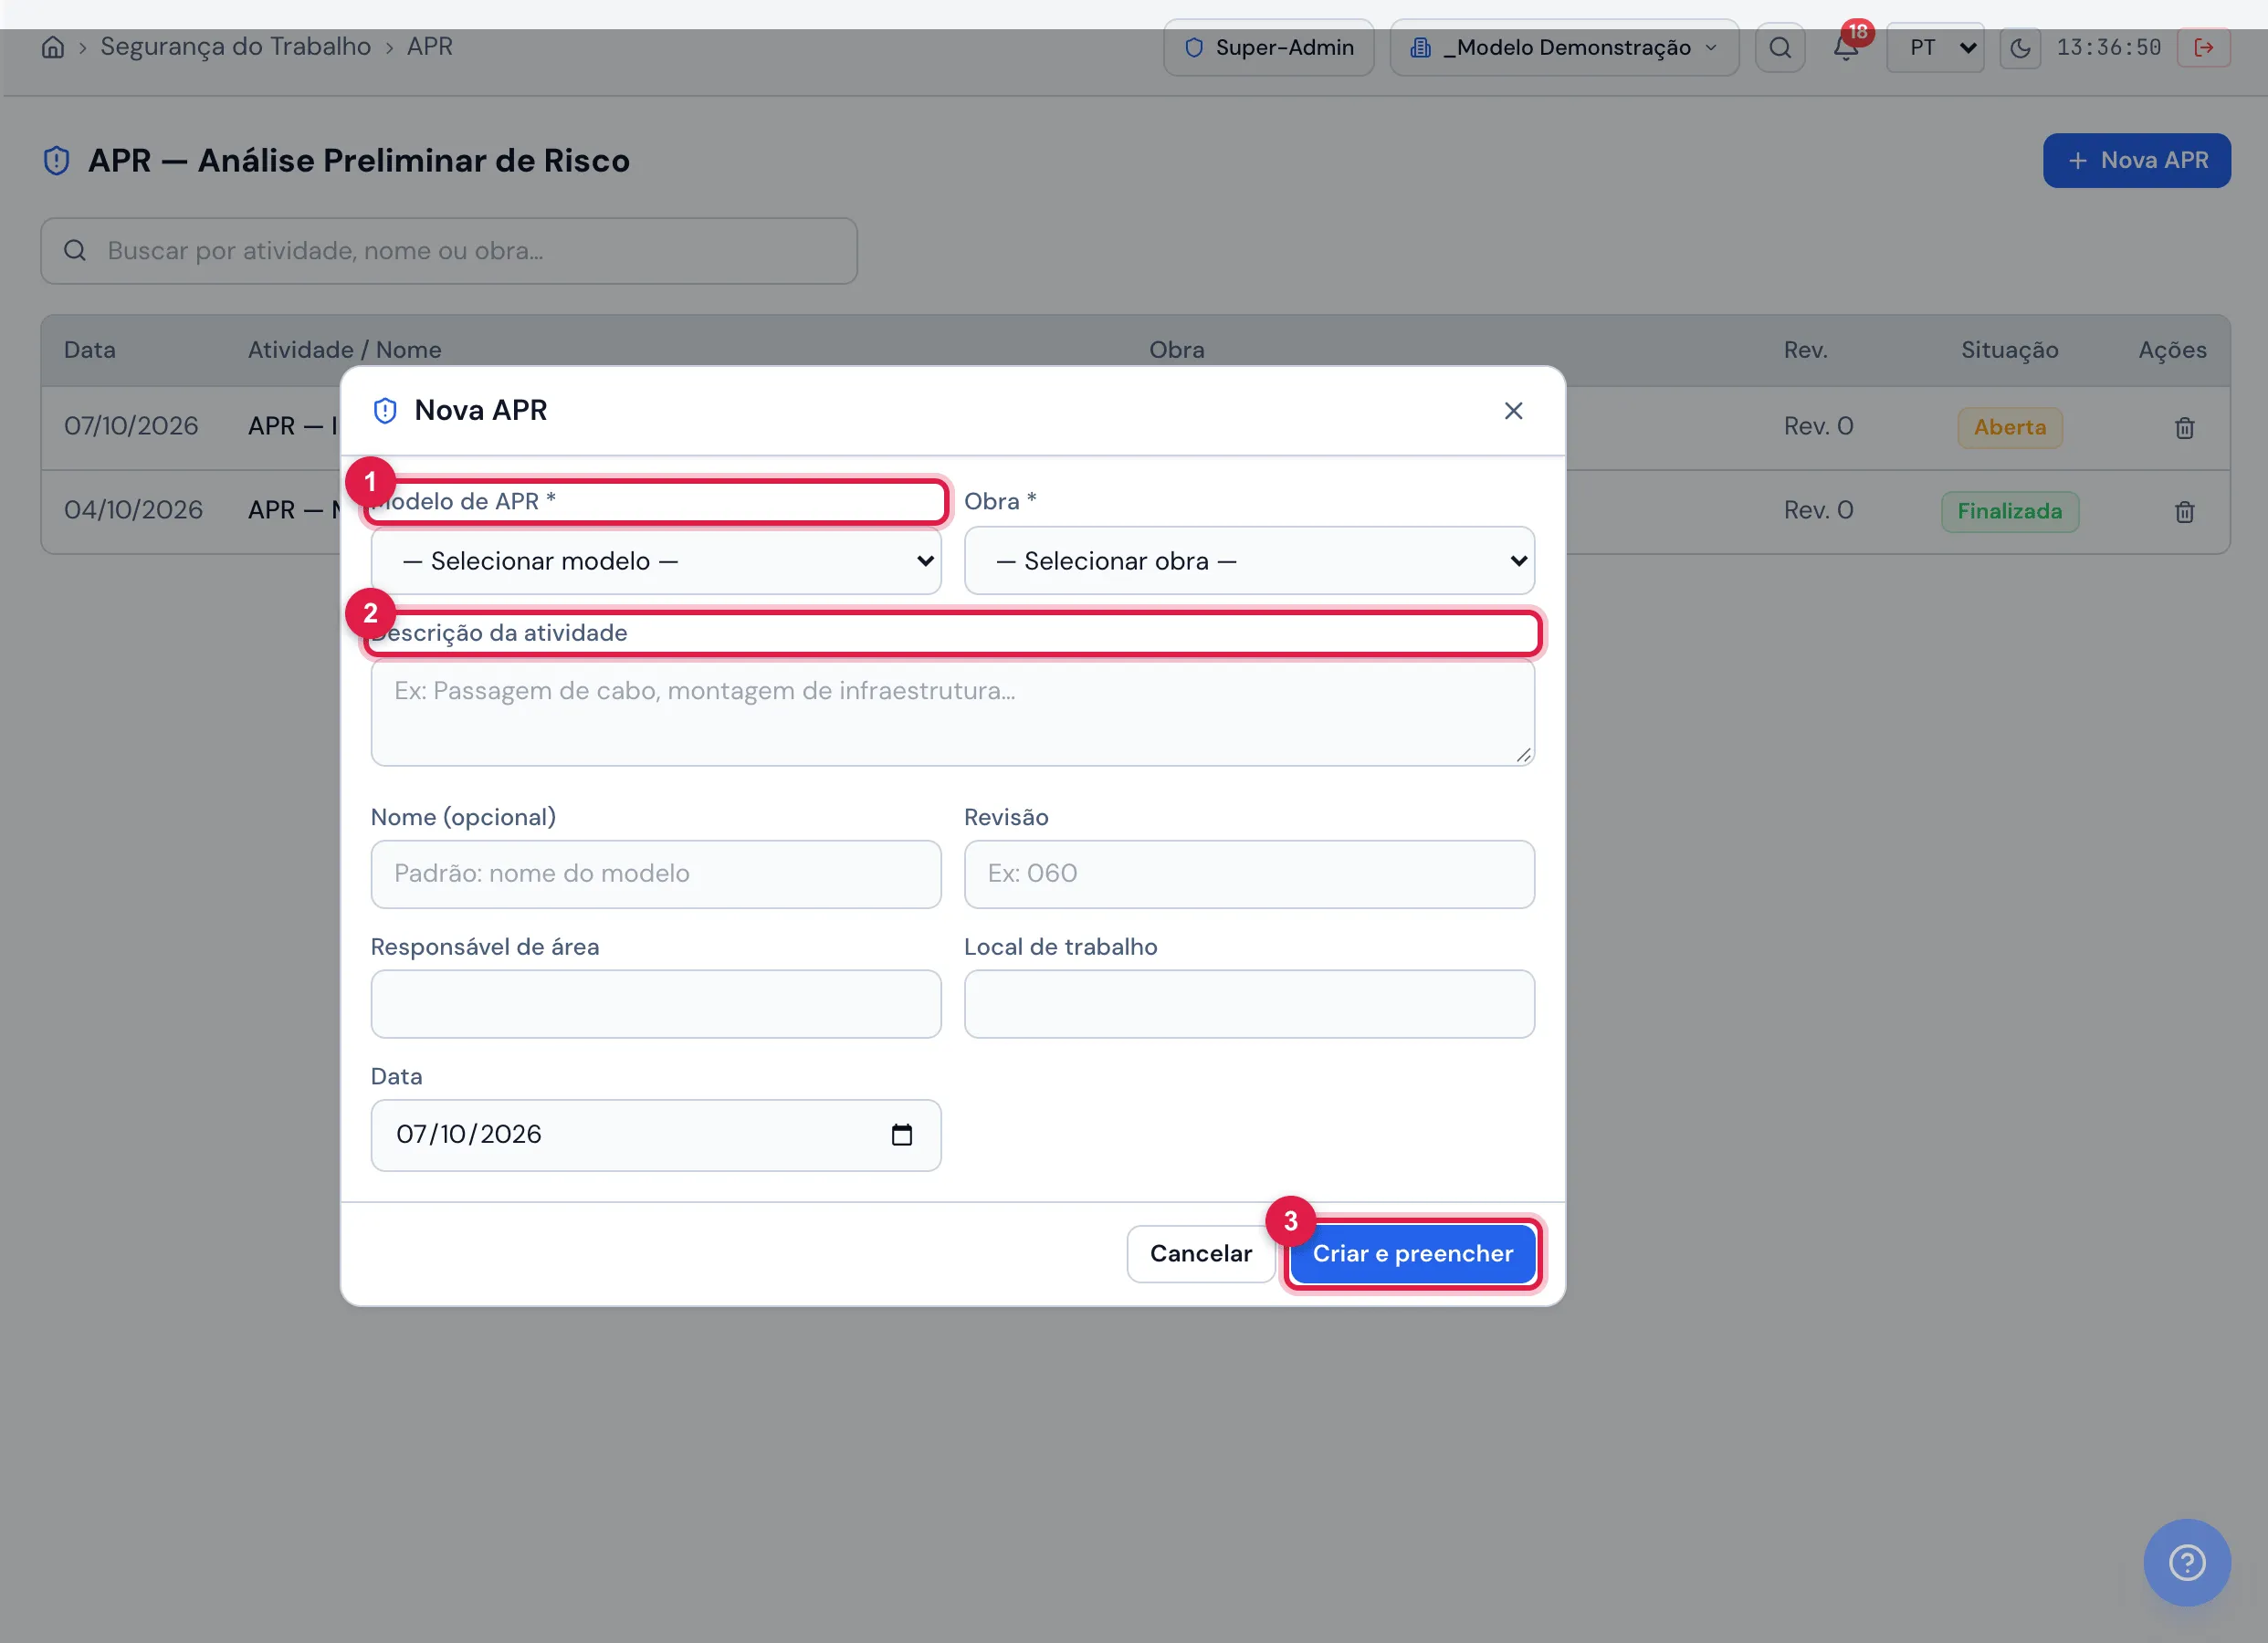
Task: Click the Data field showing 07/10/2026
Action: (656, 1135)
